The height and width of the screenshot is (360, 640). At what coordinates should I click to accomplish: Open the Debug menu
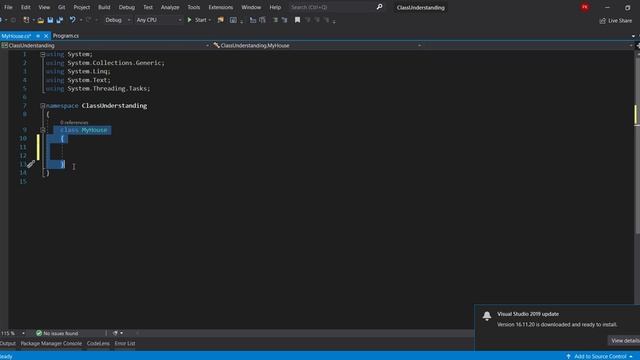[127, 7]
